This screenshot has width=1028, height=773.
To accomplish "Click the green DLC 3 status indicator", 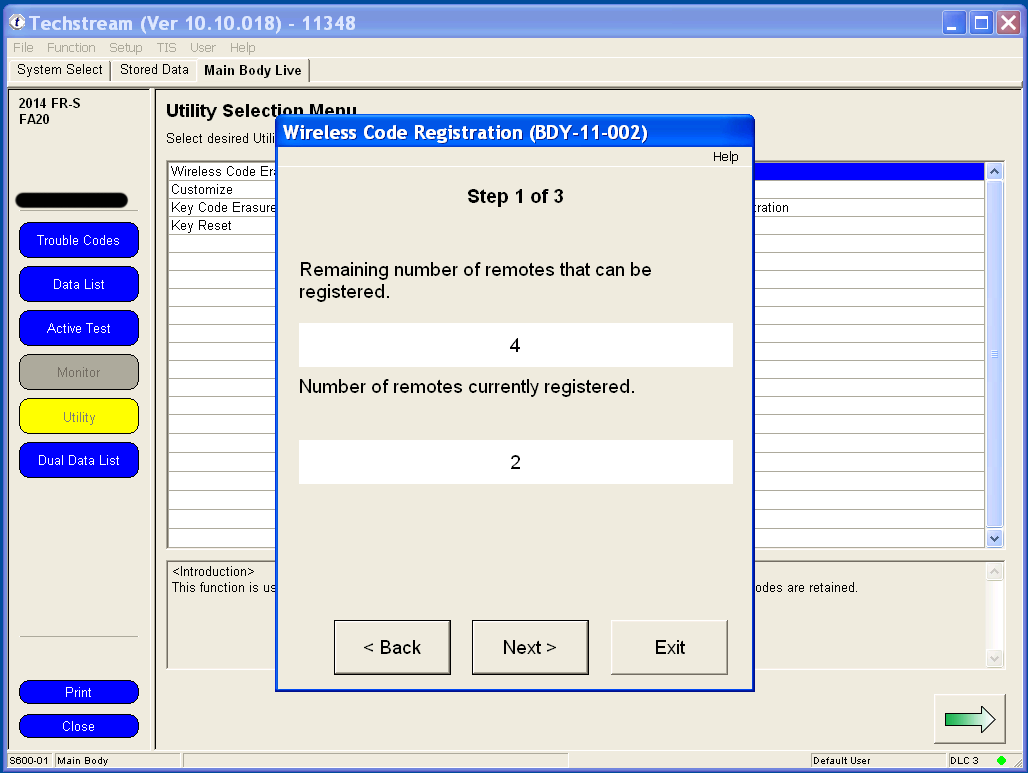I will [1001, 761].
